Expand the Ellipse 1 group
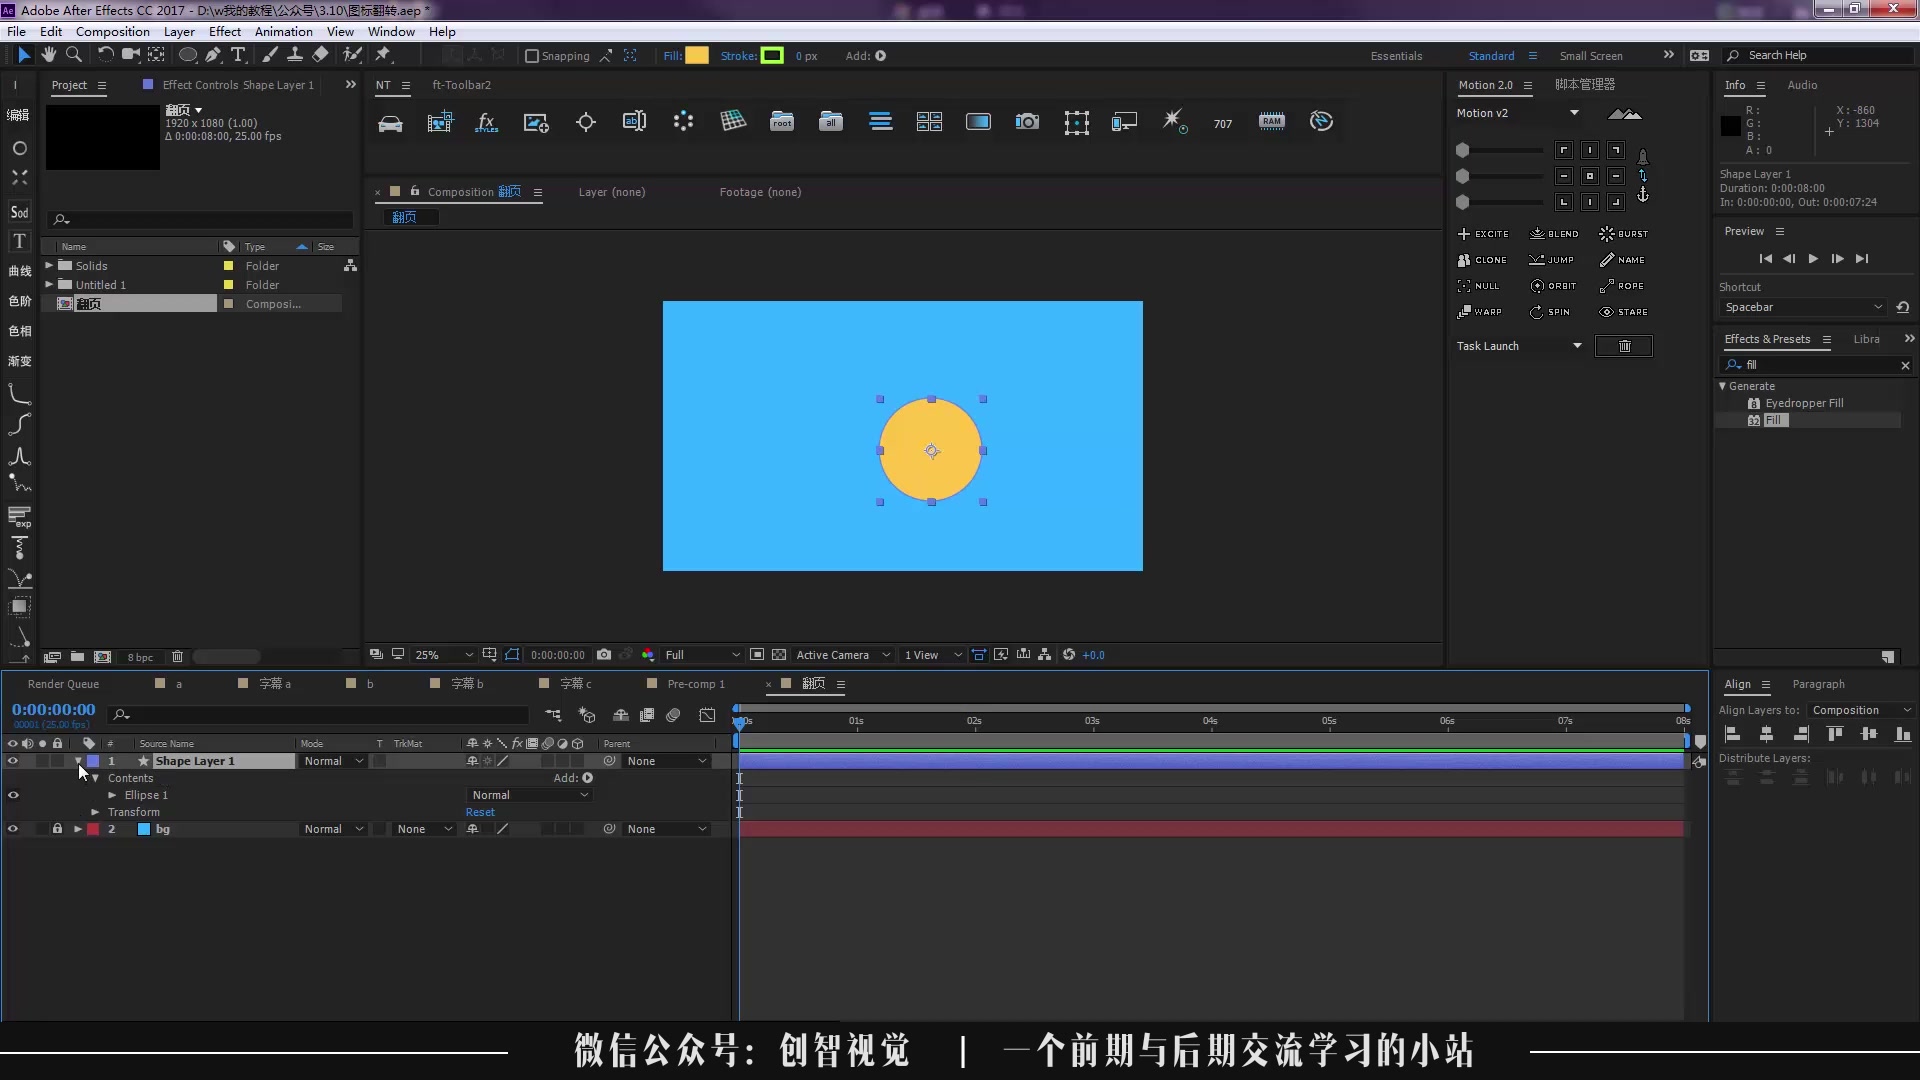The height and width of the screenshot is (1080, 1920). [112, 796]
